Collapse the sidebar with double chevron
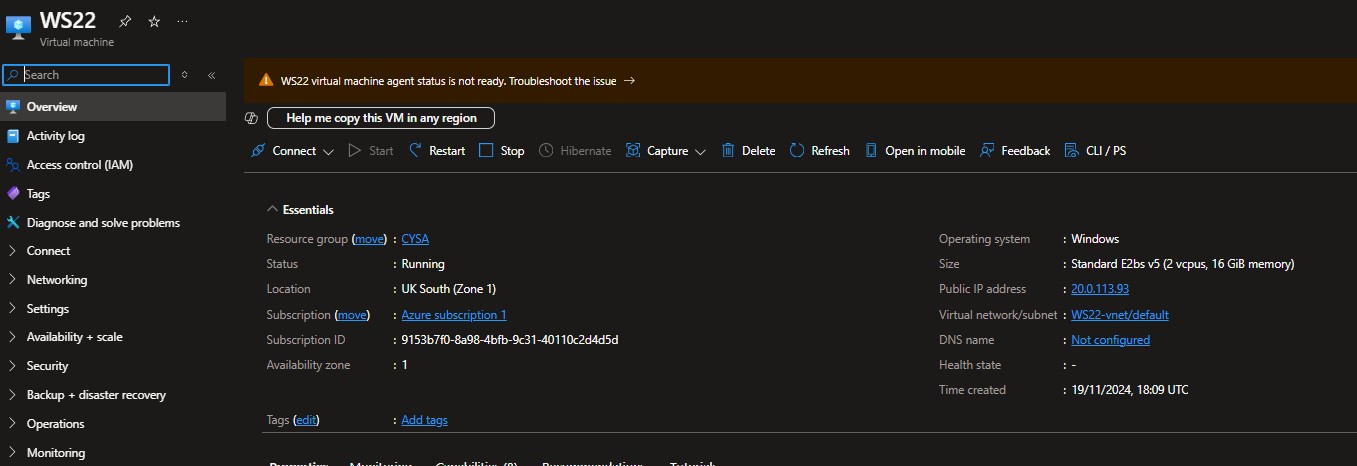This screenshot has height=466, width=1357. 211,75
